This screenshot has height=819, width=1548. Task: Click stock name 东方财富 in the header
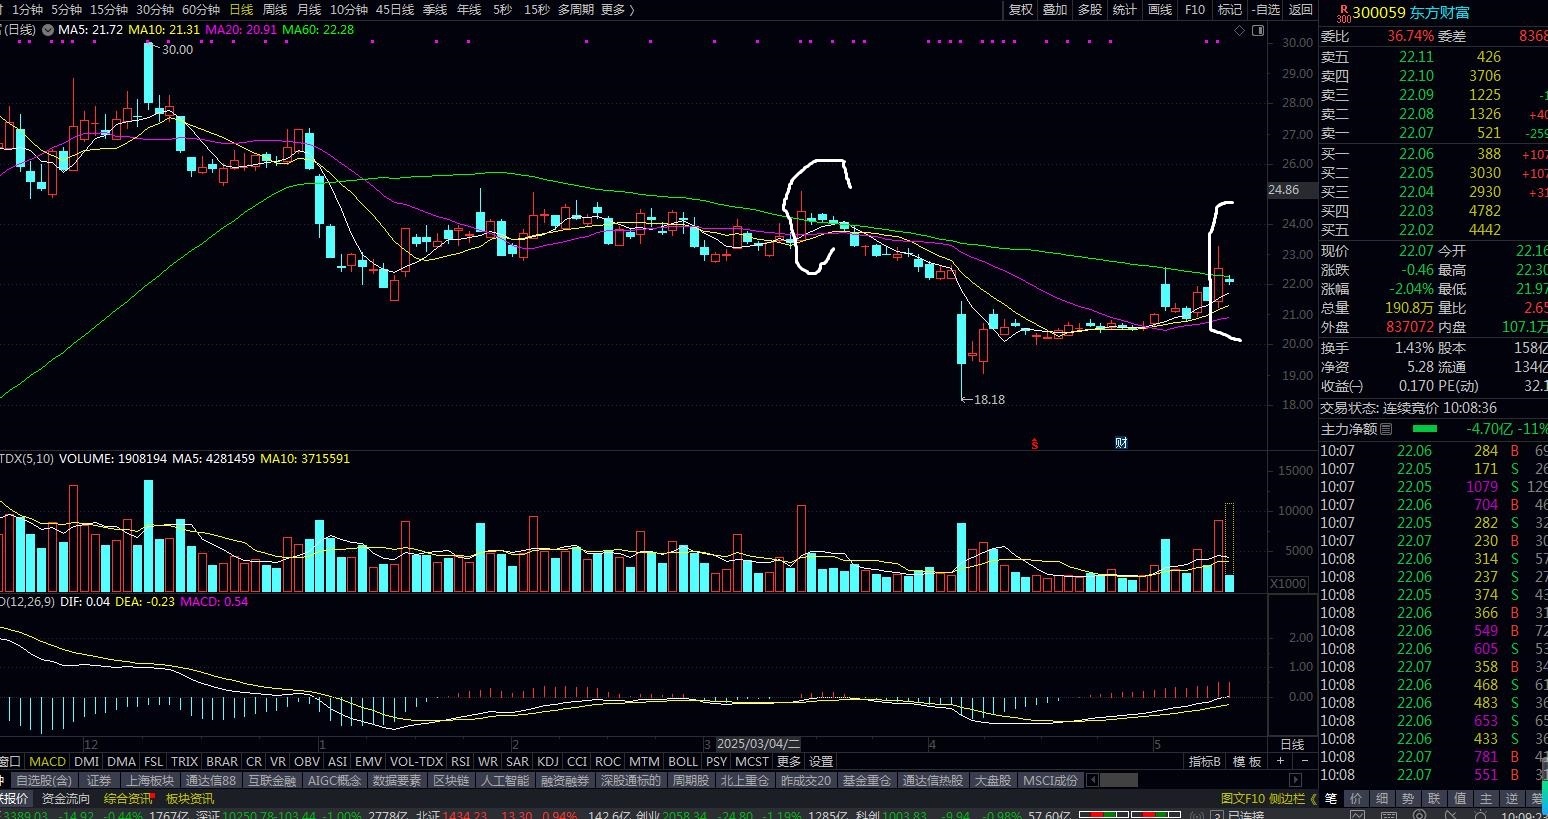point(1440,12)
